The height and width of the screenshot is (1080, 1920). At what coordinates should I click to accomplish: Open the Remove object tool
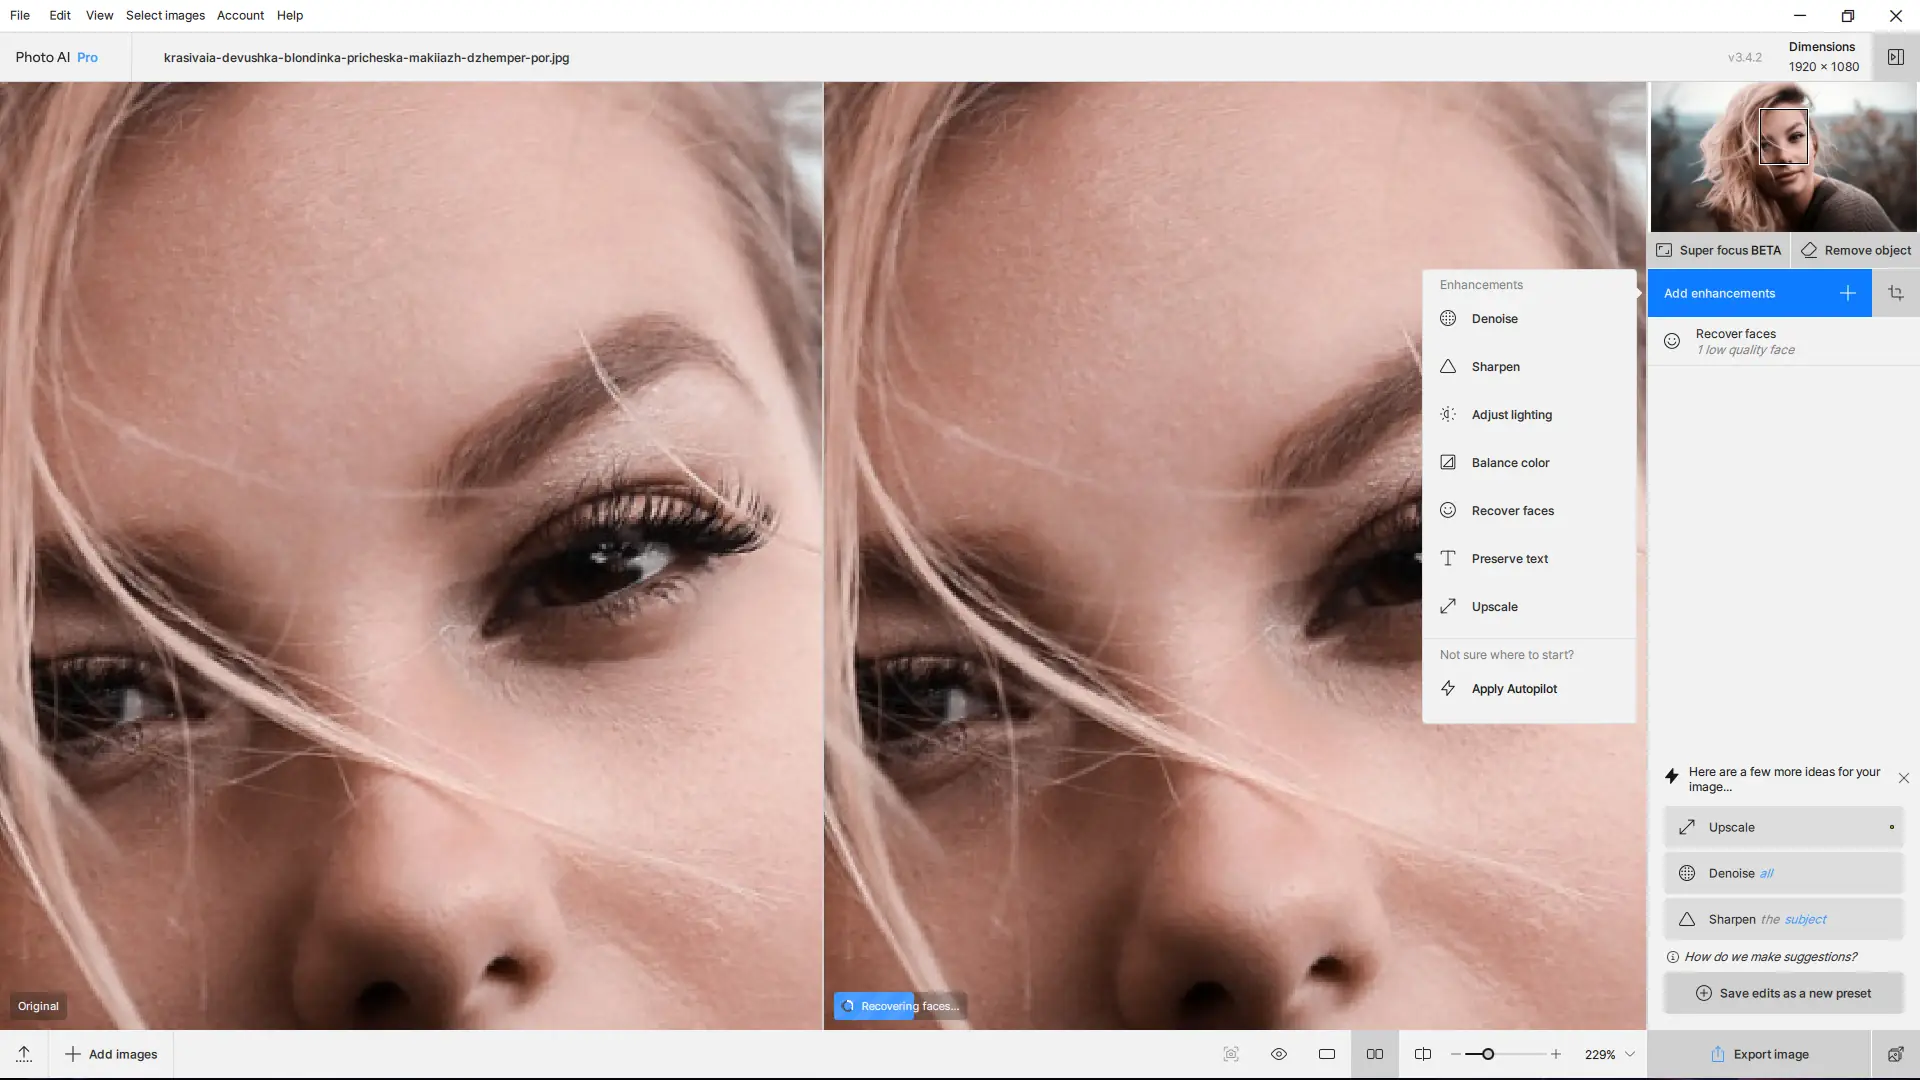(x=1856, y=250)
